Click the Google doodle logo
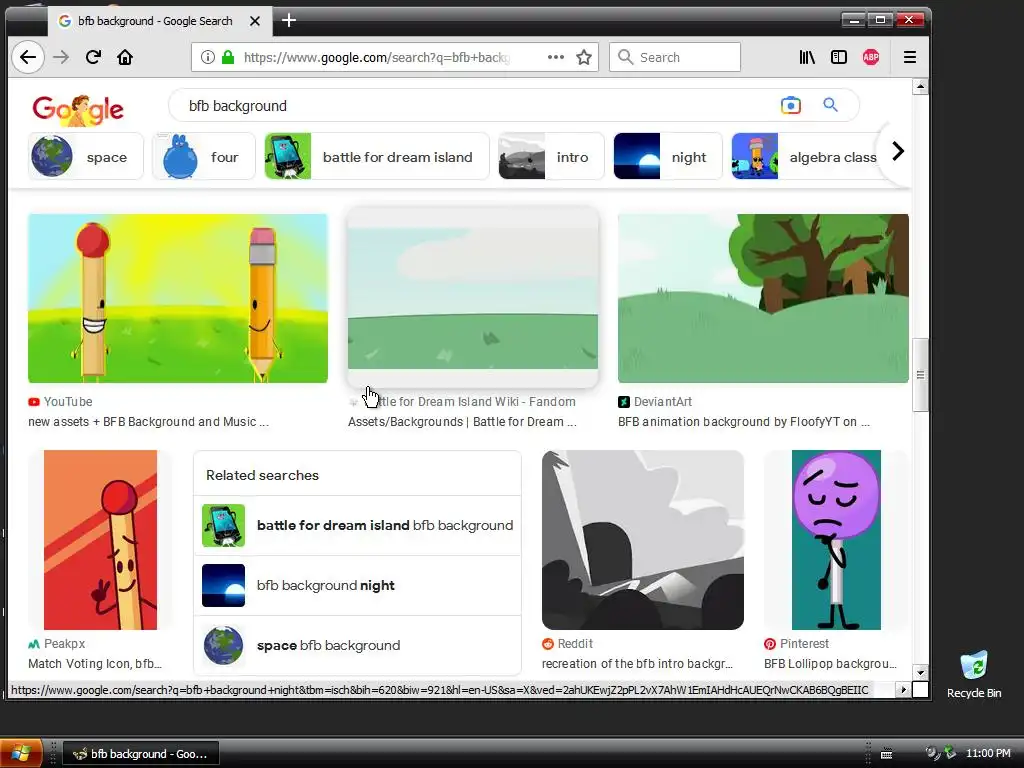Image resolution: width=1024 pixels, height=768 pixels. 78,109
